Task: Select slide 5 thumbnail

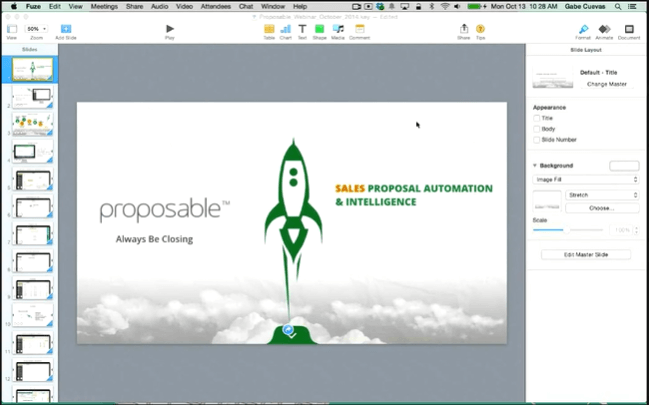Action: (x=33, y=179)
